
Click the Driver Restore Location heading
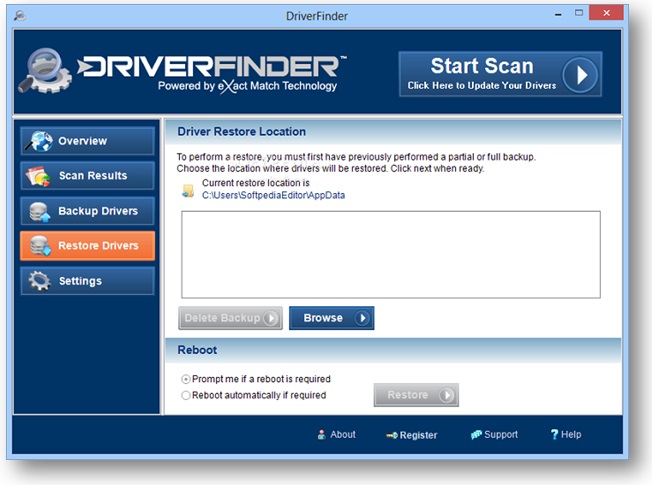[x=242, y=132]
